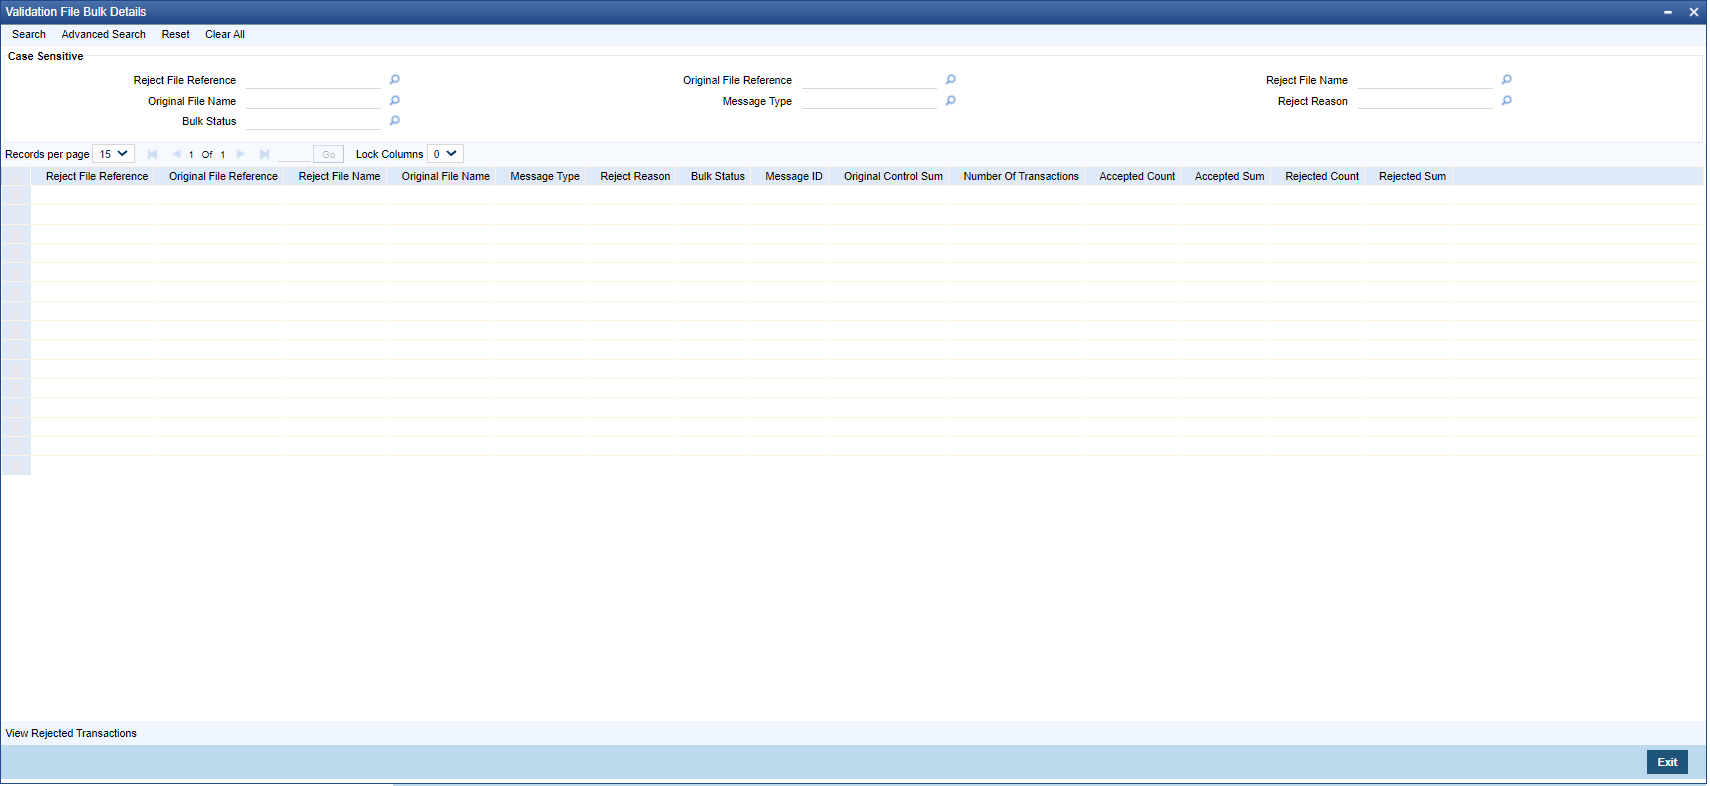Open lookup for Reject File Name field
1710x786 pixels.
click(1507, 80)
